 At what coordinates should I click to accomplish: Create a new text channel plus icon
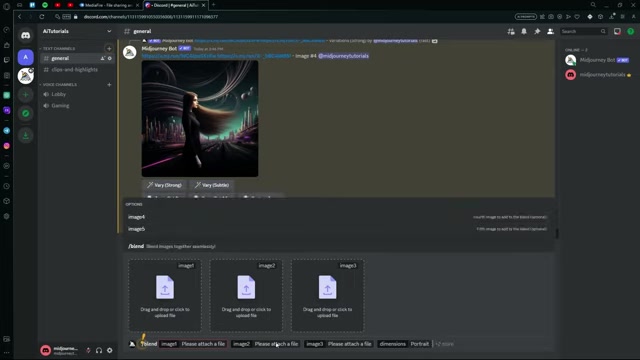(109, 49)
